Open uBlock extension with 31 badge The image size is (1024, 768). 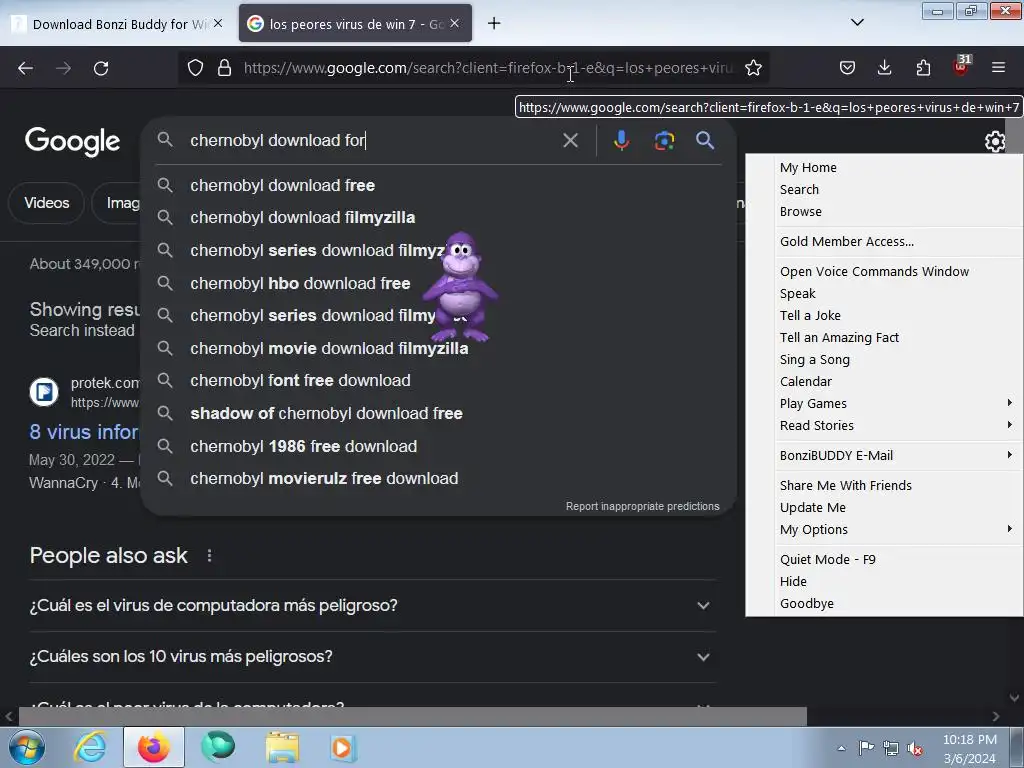(961, 66)
